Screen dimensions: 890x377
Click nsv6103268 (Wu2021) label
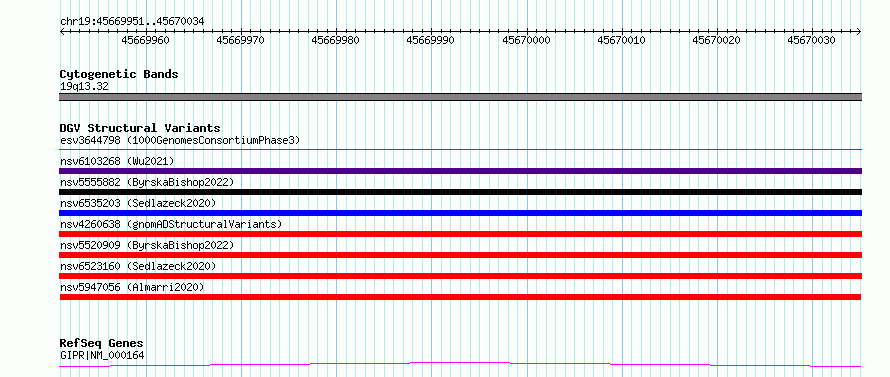[x=117, y=161]
